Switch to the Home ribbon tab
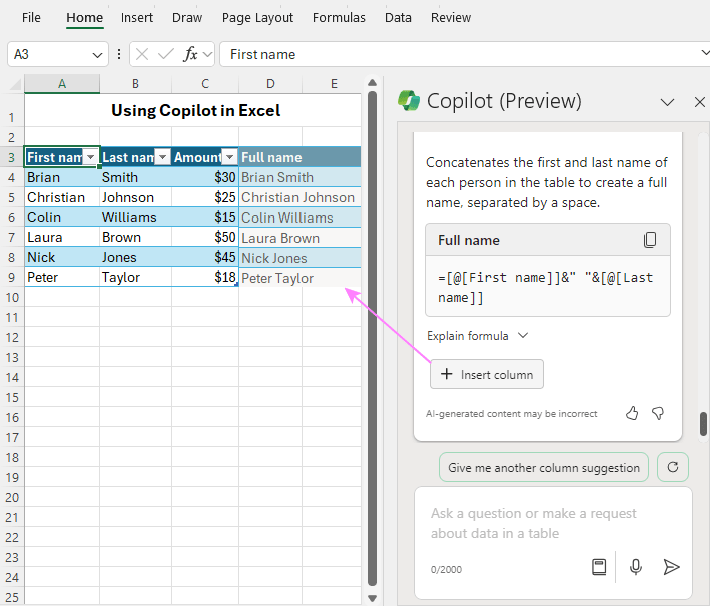Screen dimensions: 710x606 click(85, 18)
